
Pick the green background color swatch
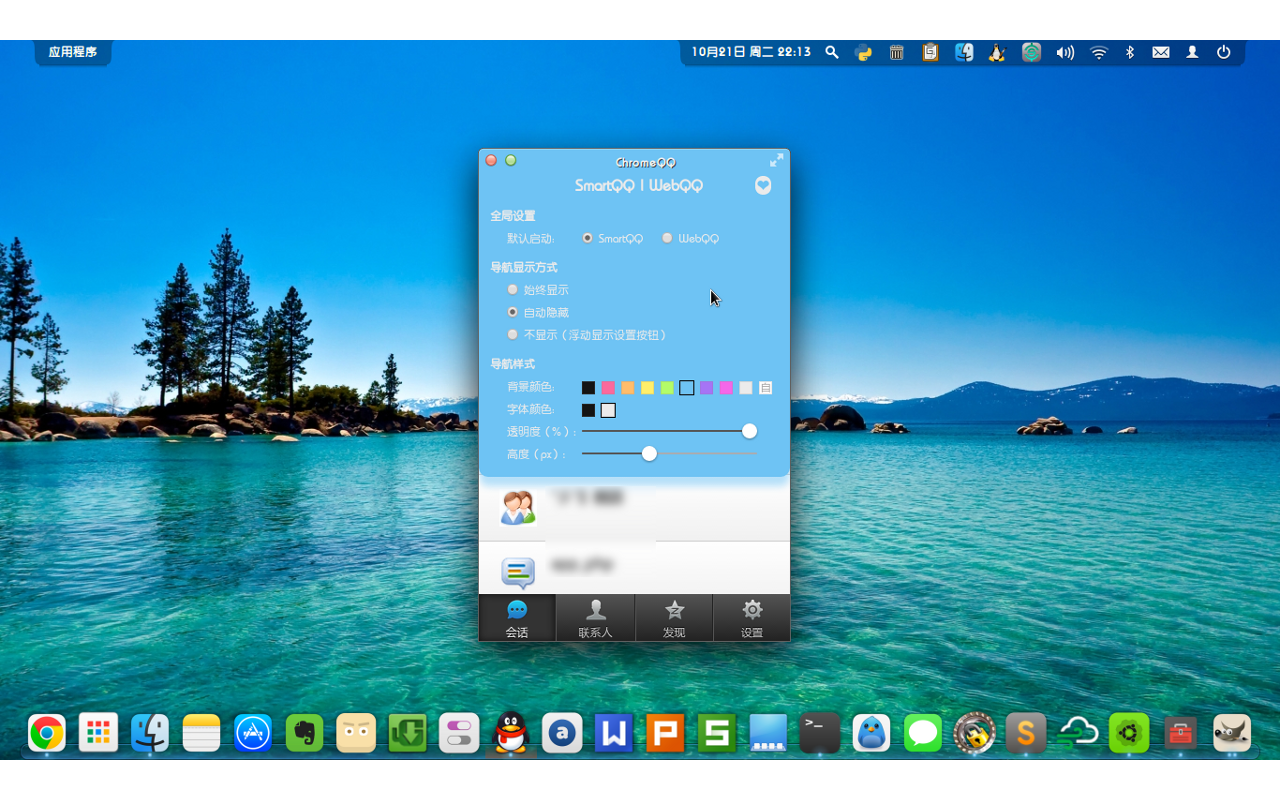[667, 388]
